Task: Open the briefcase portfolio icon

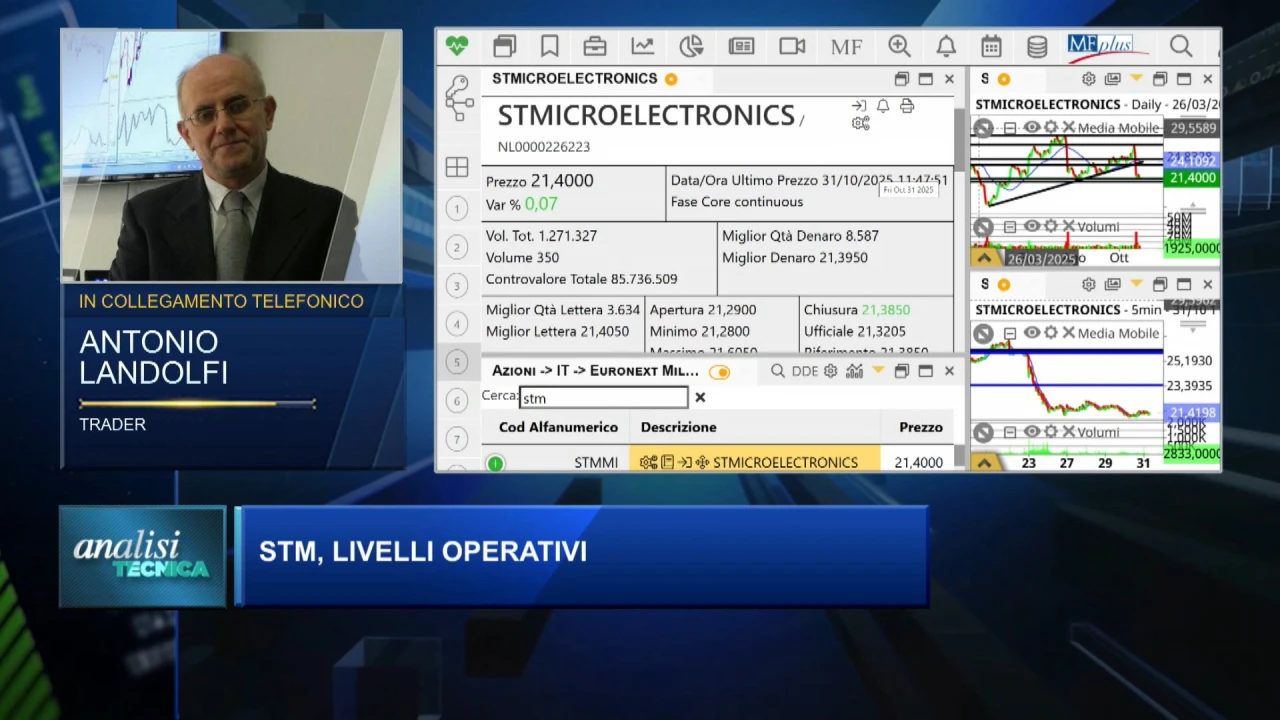Action: coord(595,46)
